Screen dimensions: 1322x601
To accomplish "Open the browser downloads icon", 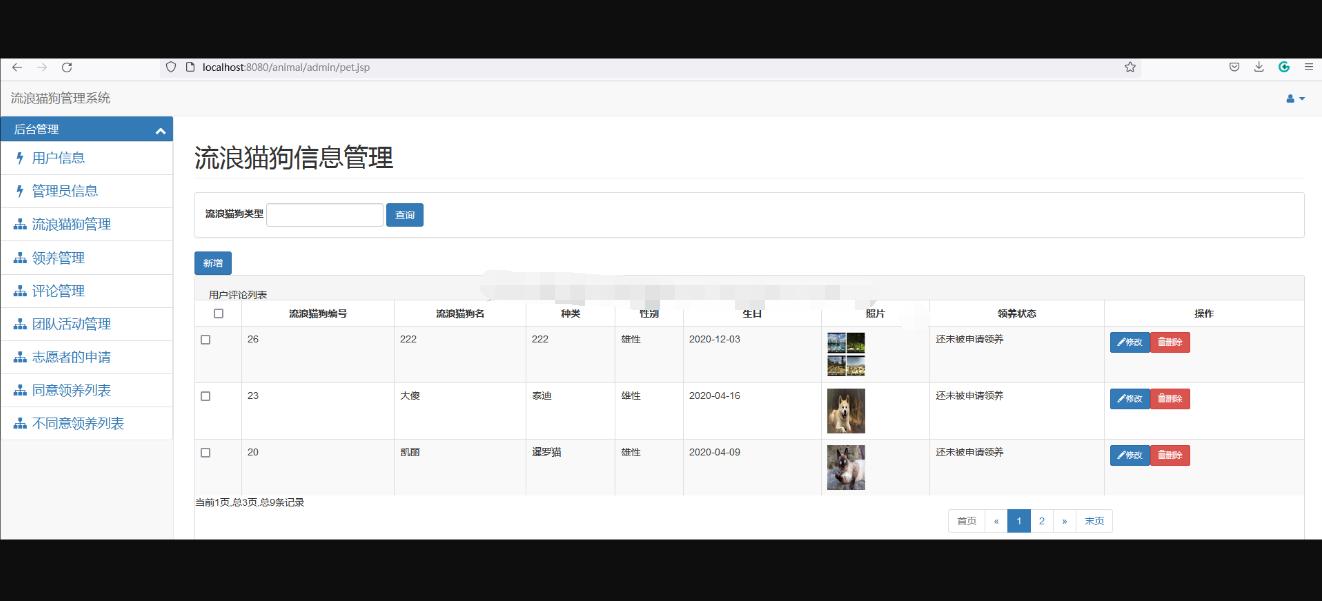I will click(x=1259, y=67).
